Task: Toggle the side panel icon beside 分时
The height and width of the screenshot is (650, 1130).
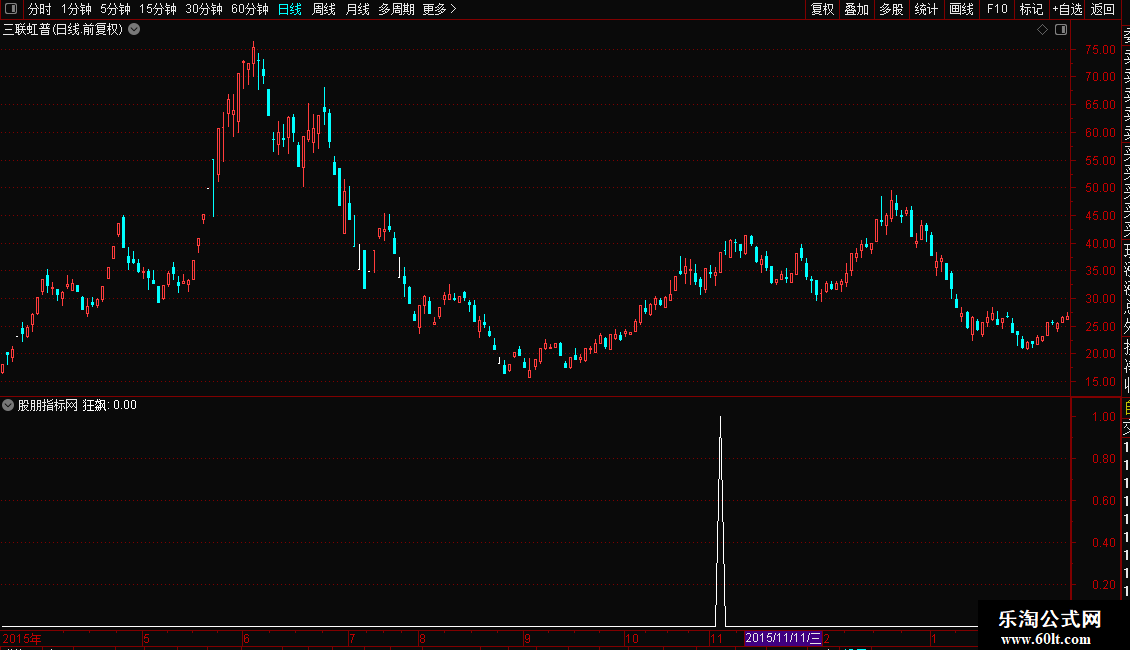Action: click(11, 9)
